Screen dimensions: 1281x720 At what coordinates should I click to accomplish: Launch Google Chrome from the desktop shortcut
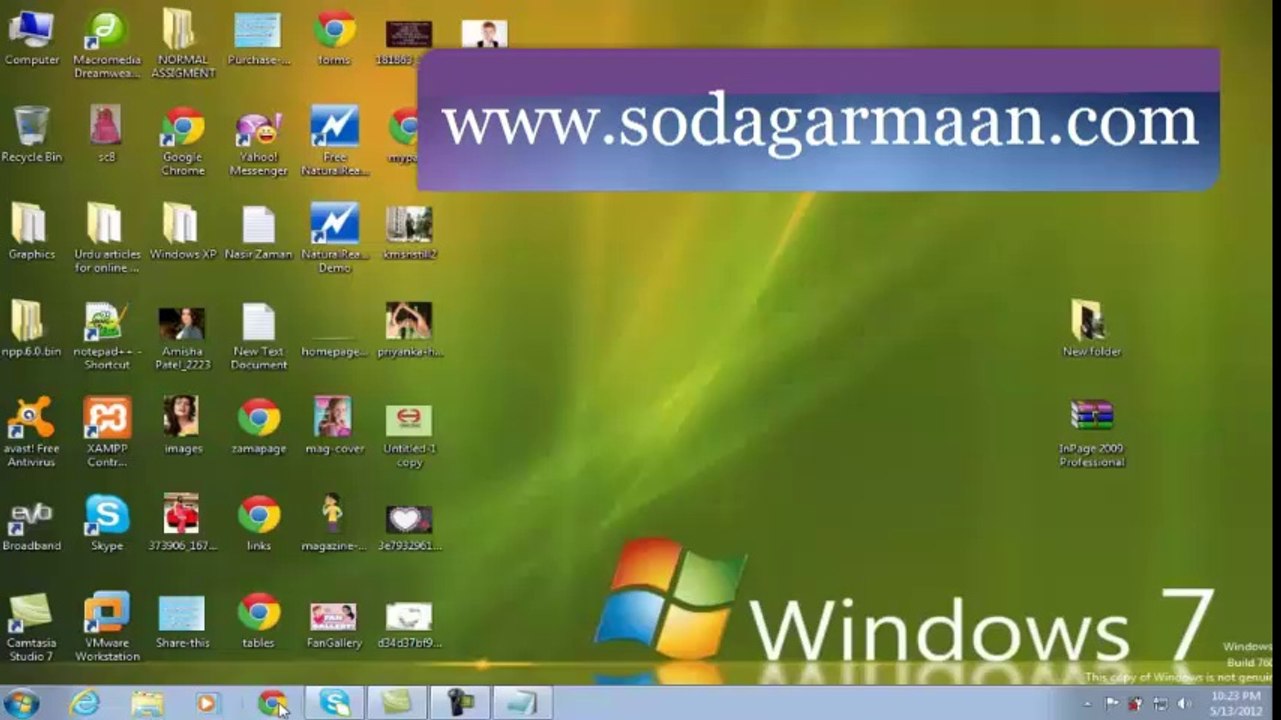183,142
